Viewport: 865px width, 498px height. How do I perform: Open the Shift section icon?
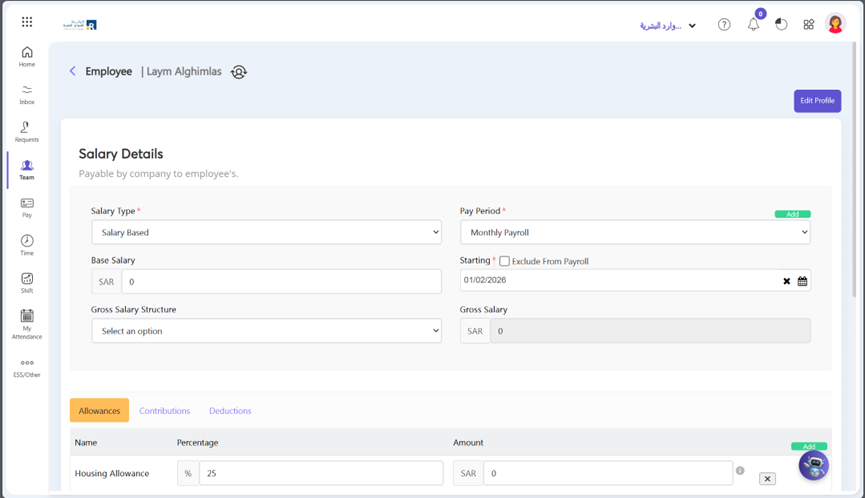(27, 282)
